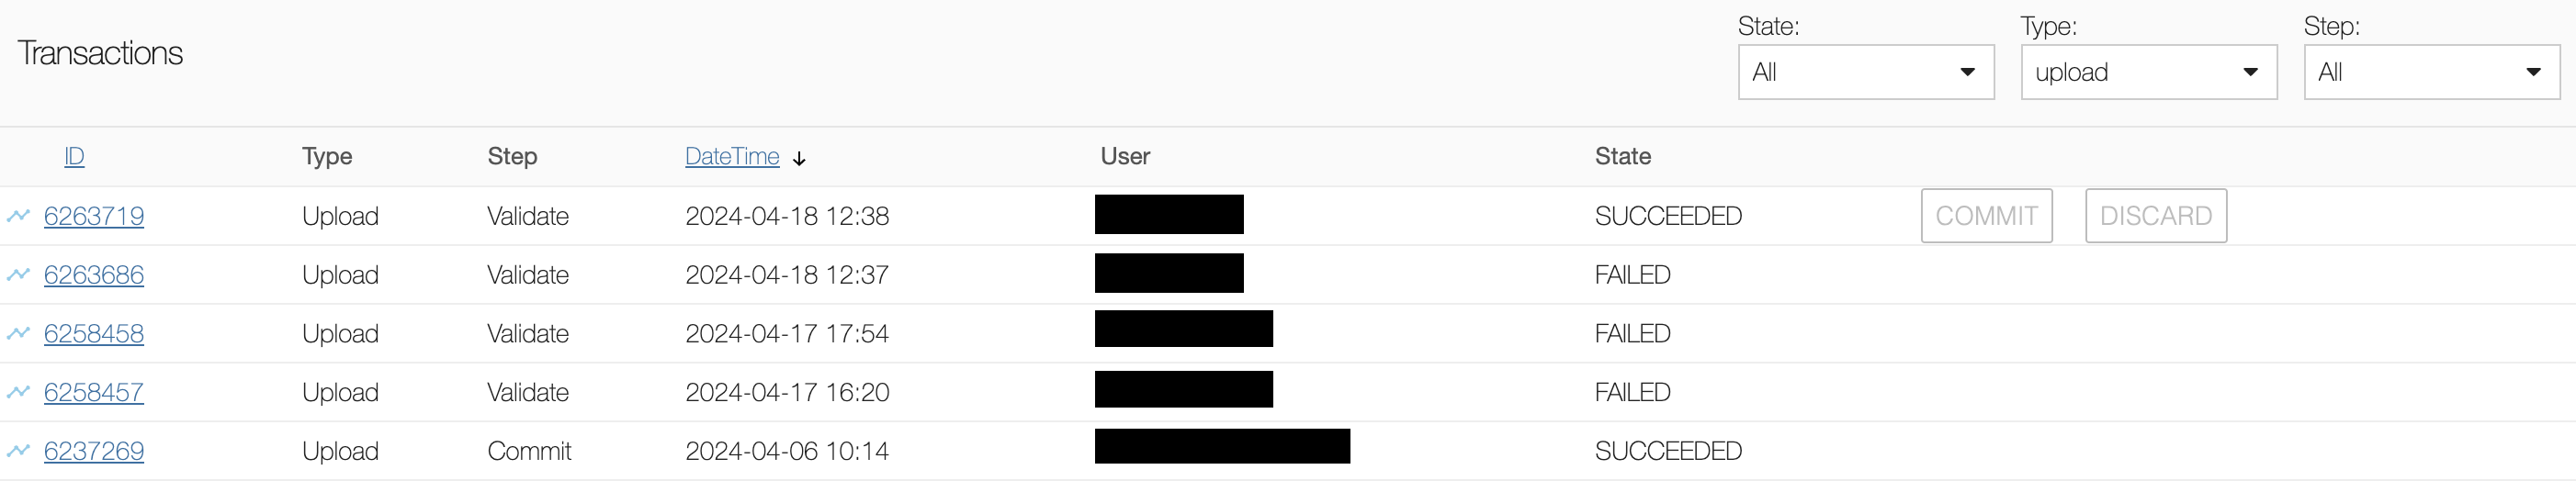Open the Step filter dropdown
Image resolution: width=2576 pixels, height=481 pixels.
pyautogui.click(x=2431, y=72)
